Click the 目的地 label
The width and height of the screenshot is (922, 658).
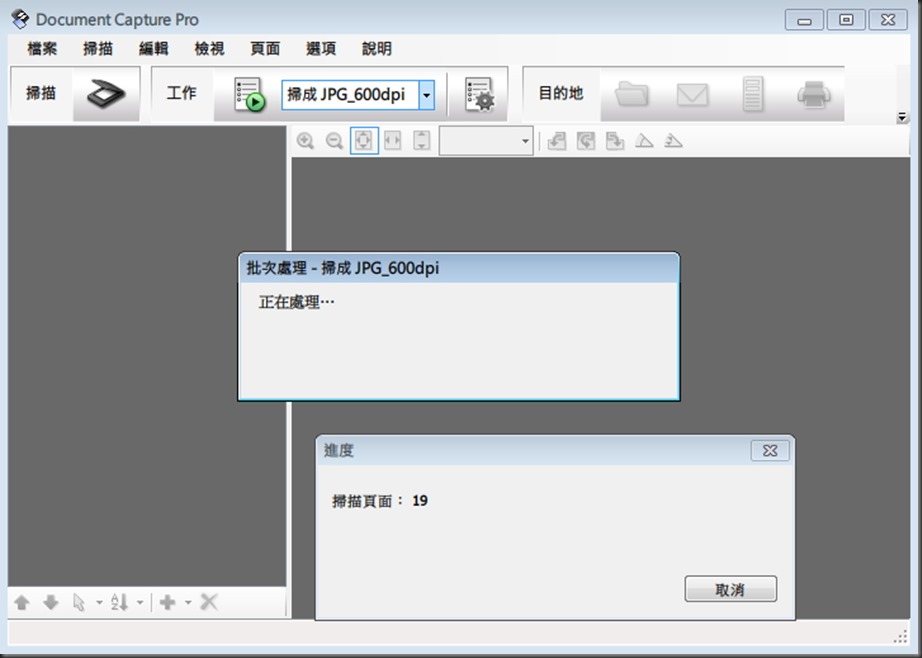tap(562, 93)
